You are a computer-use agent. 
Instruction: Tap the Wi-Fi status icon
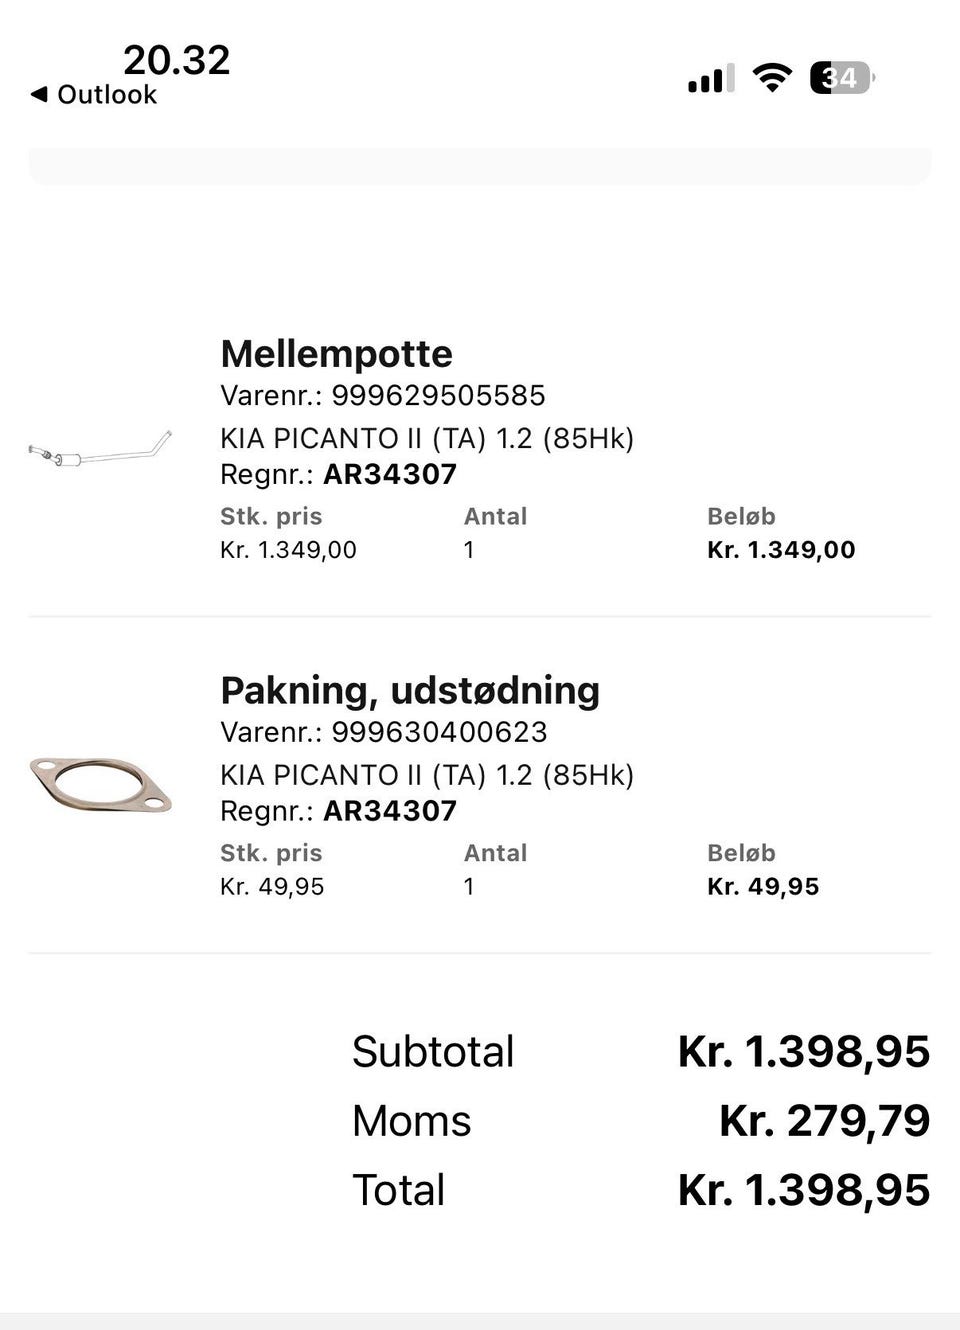[771, 77]
